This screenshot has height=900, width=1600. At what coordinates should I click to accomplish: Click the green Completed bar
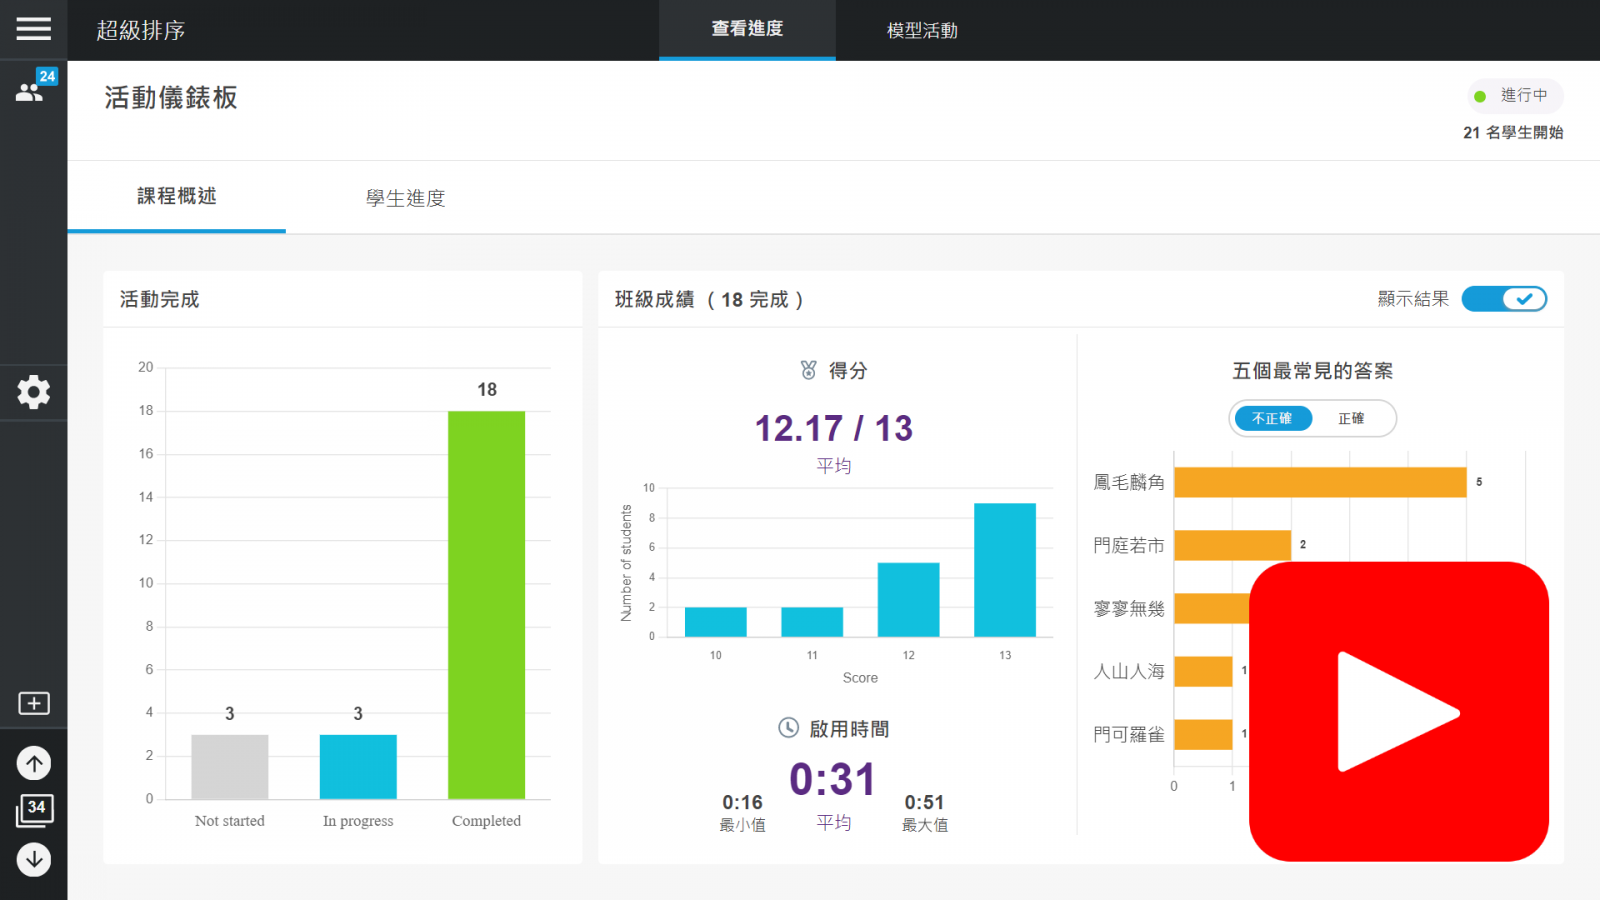[x=486, y=605]
